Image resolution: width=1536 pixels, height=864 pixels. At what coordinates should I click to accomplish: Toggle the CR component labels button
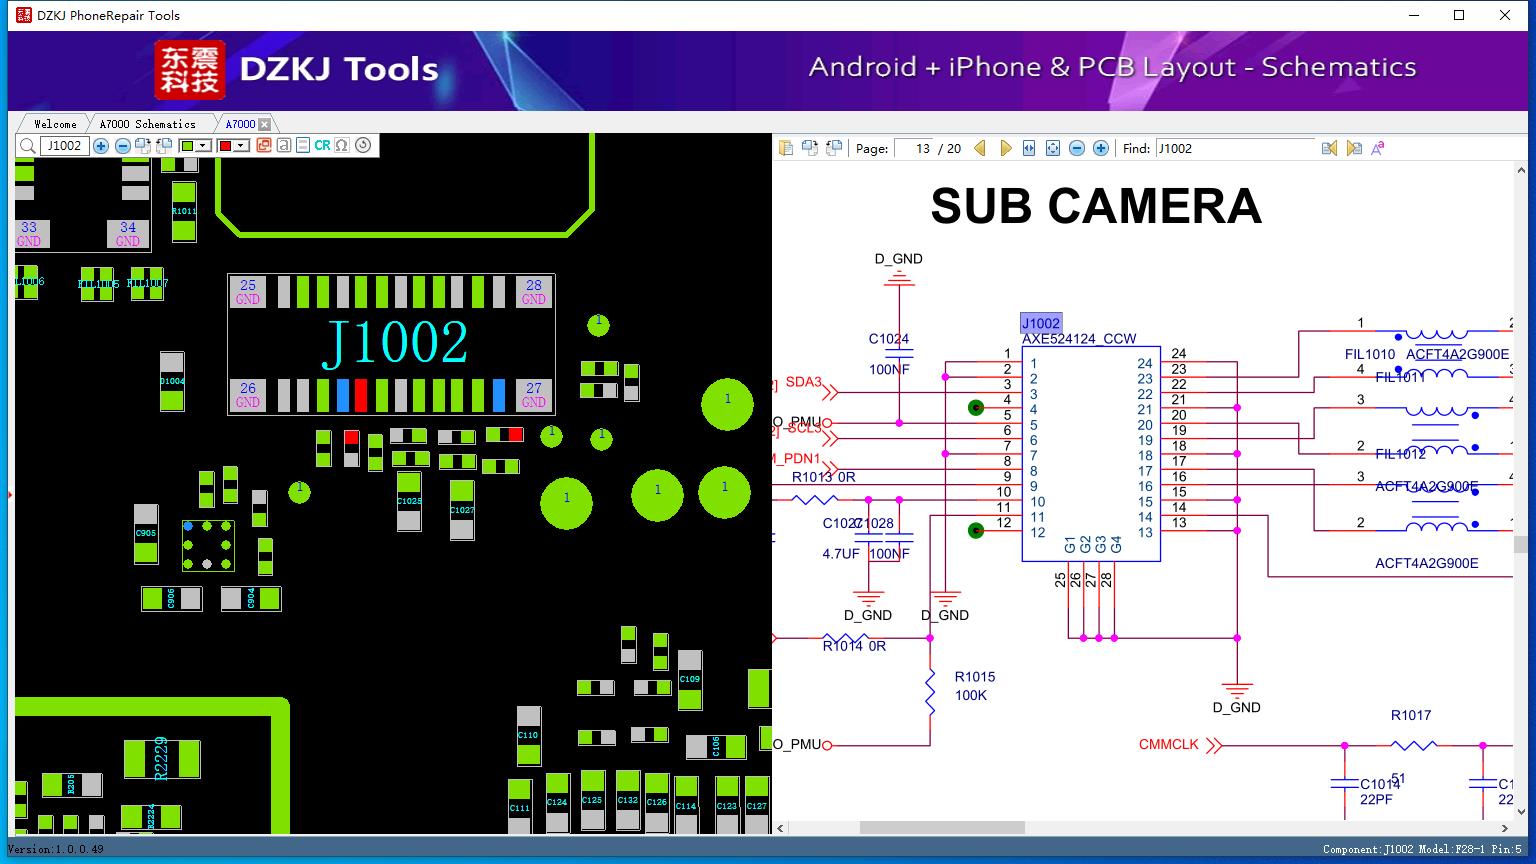(322, 146)
